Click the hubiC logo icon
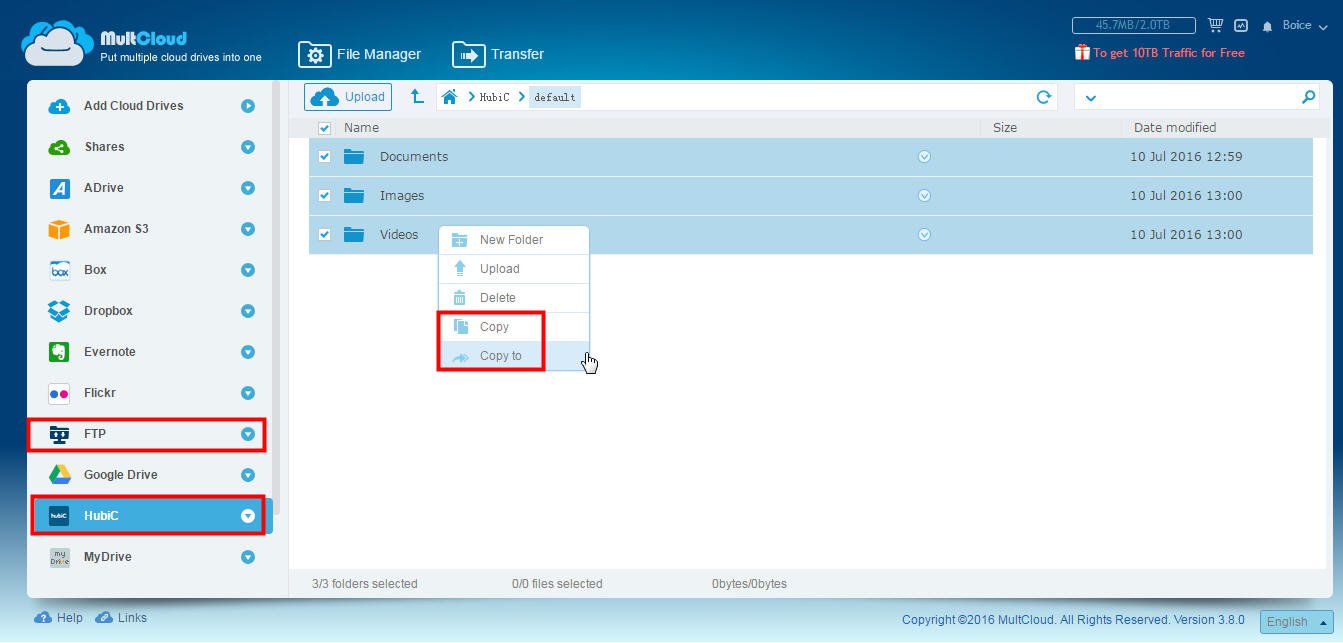 59,516
